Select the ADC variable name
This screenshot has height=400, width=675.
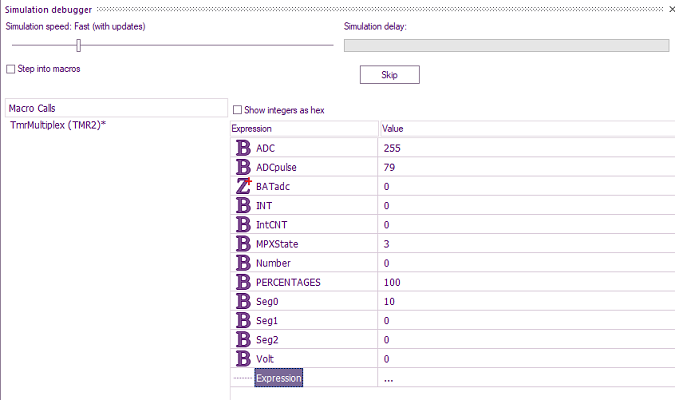tap(265, 148)
